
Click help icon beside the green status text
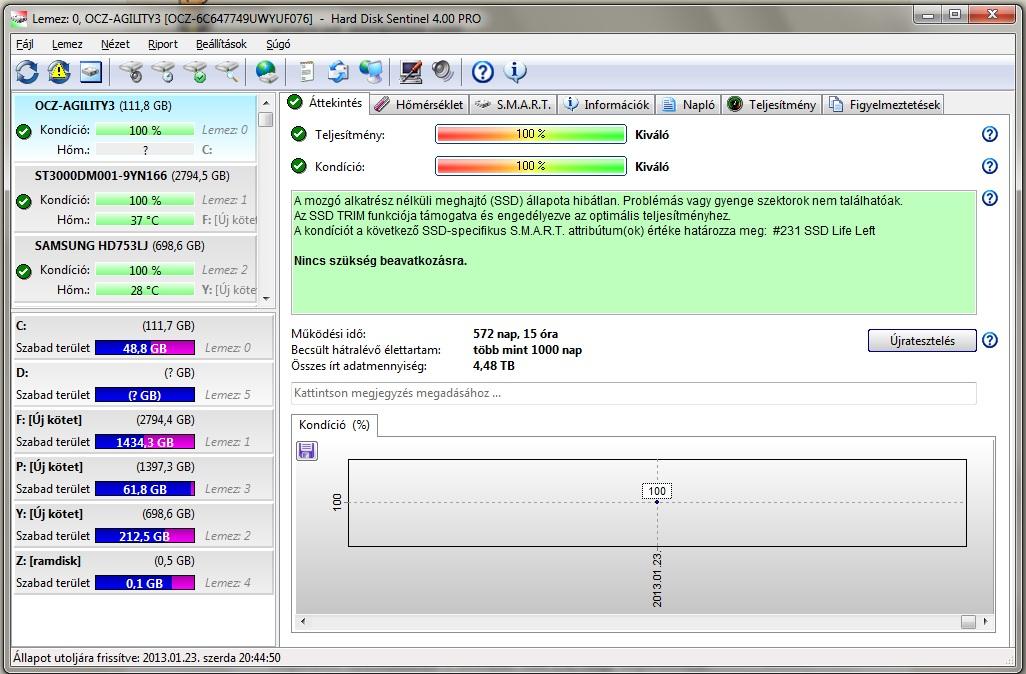click(x=990, y=198)
